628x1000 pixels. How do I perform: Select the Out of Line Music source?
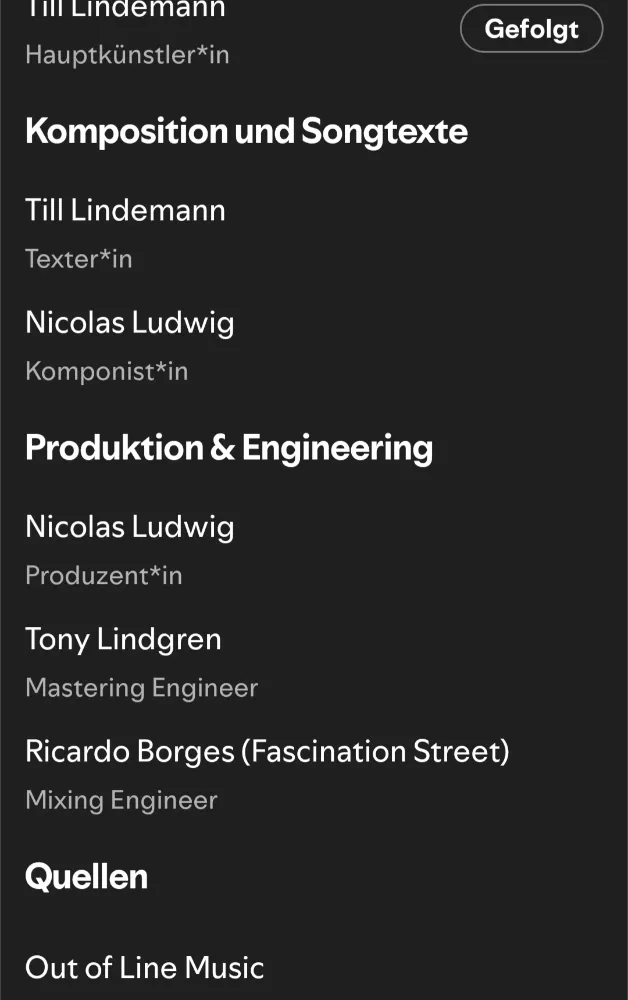click(x=144, y=967)
